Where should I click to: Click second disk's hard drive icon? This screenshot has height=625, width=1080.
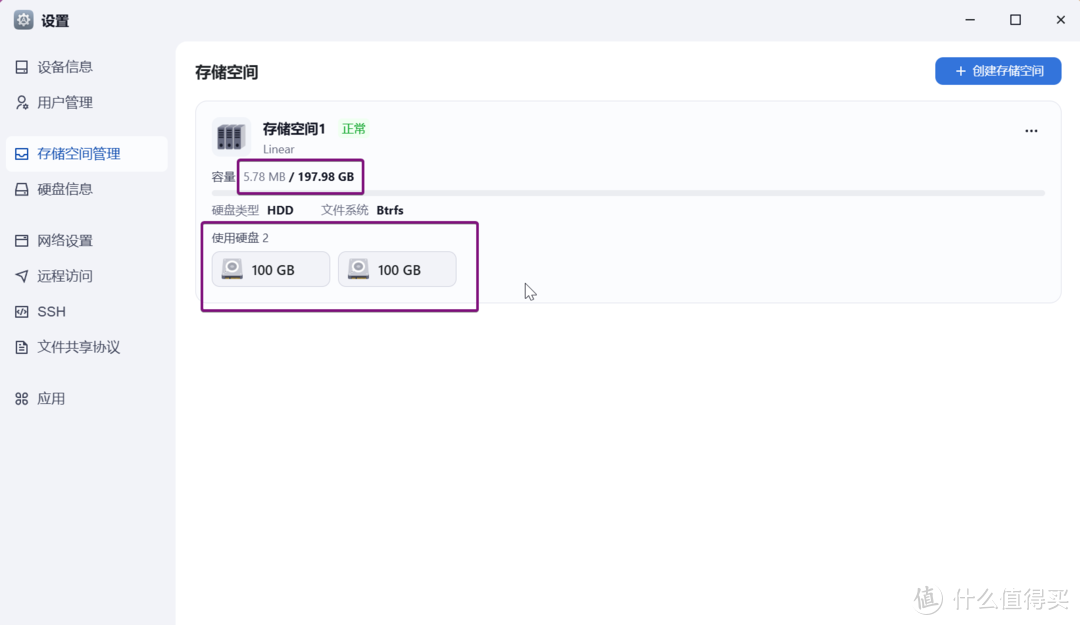pyautogui.click(x=358, y=269)
